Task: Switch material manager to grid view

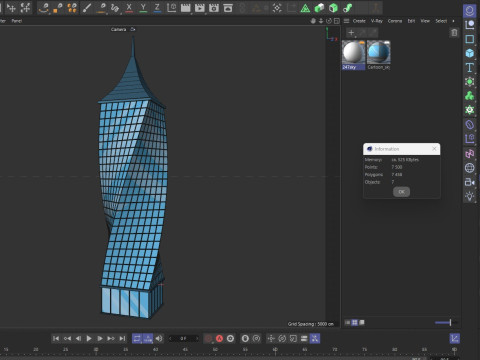Action: pos(355,322)
